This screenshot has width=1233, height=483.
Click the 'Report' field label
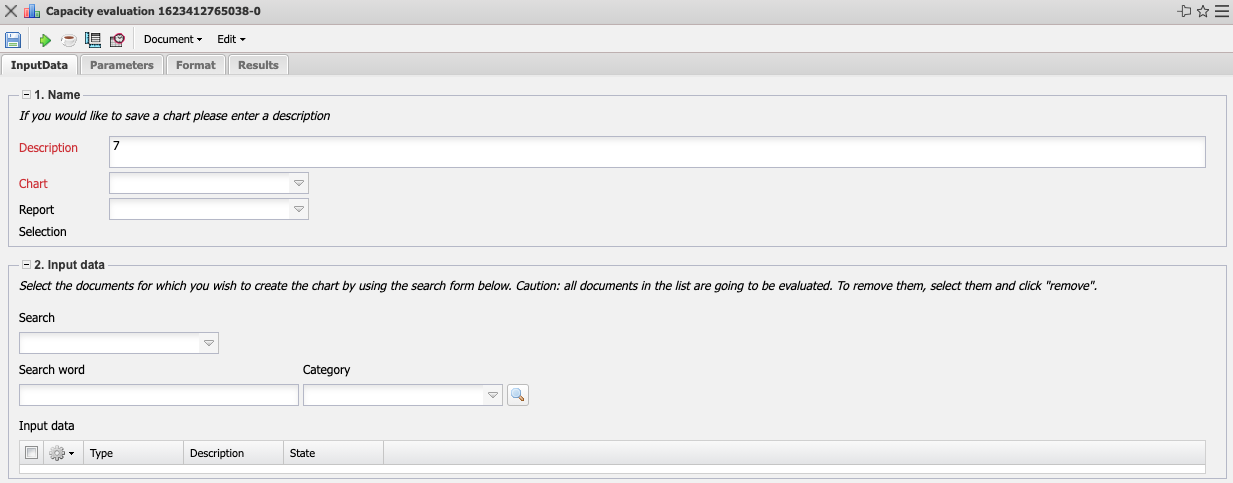coord(37,210)
